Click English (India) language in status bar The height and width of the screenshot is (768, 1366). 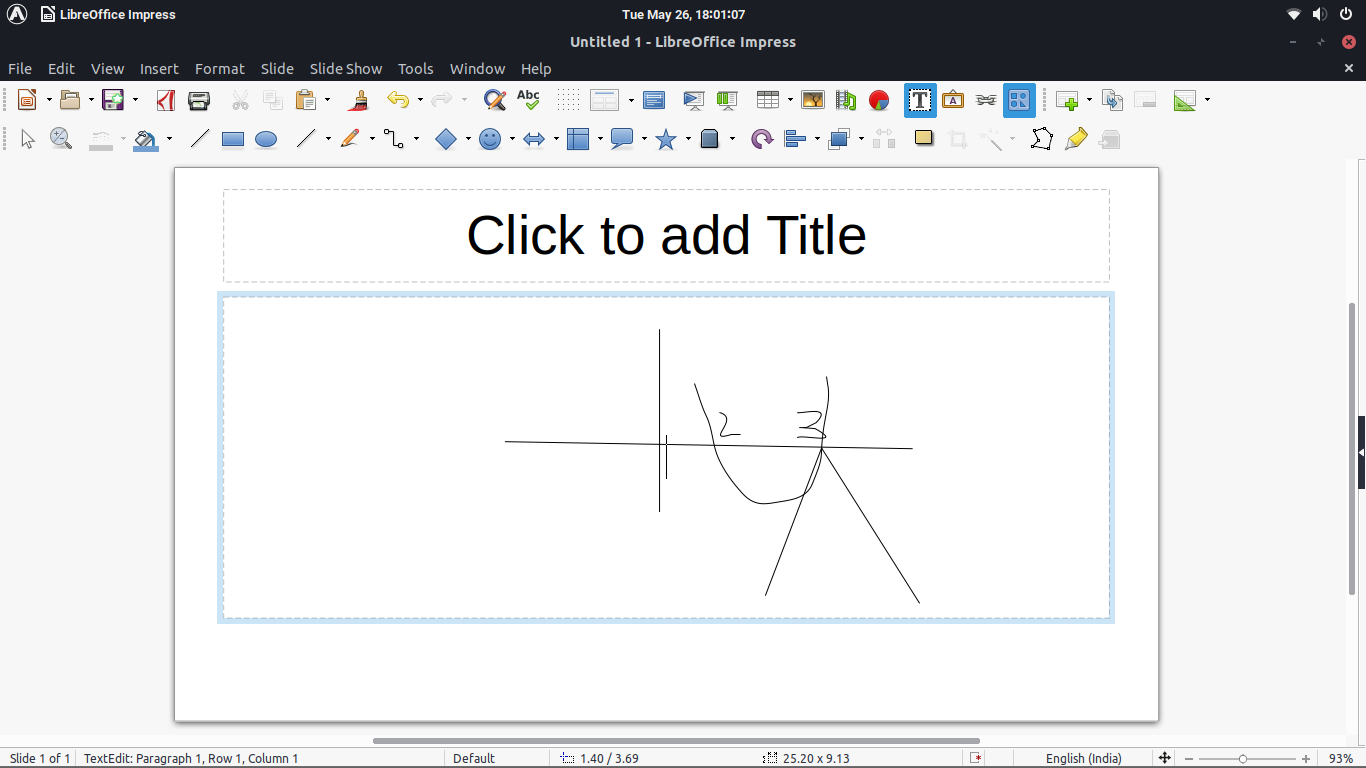[1085, 758]
